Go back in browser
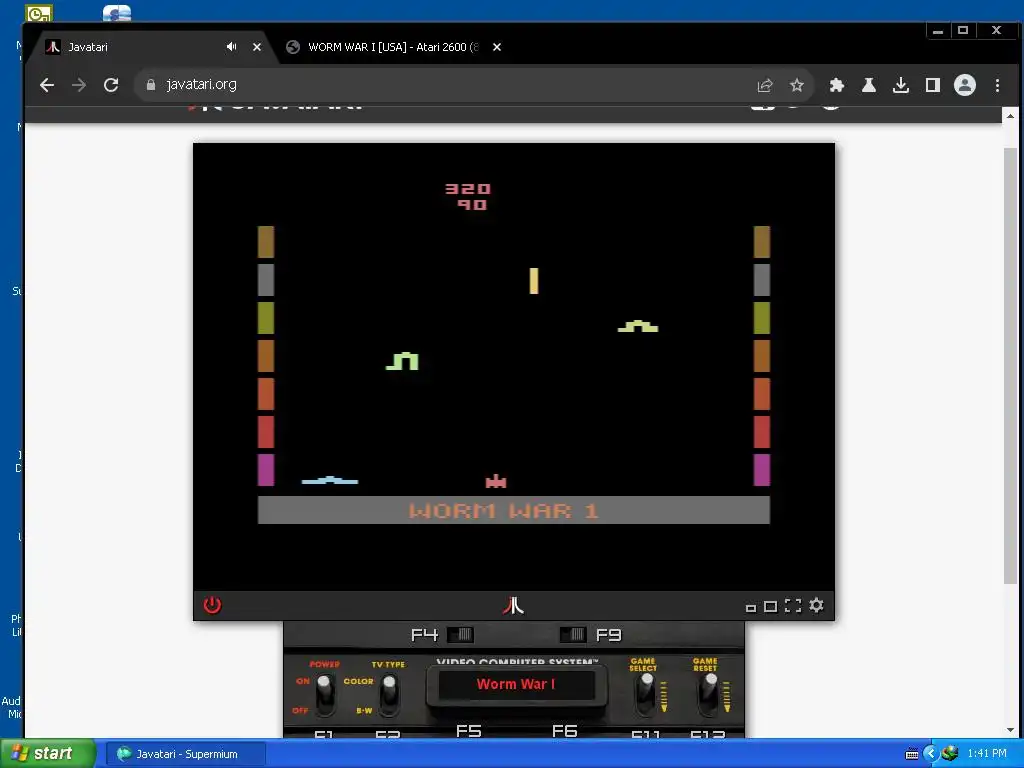The width and height of the screenshot is (1024, 768). click(46, 85)
